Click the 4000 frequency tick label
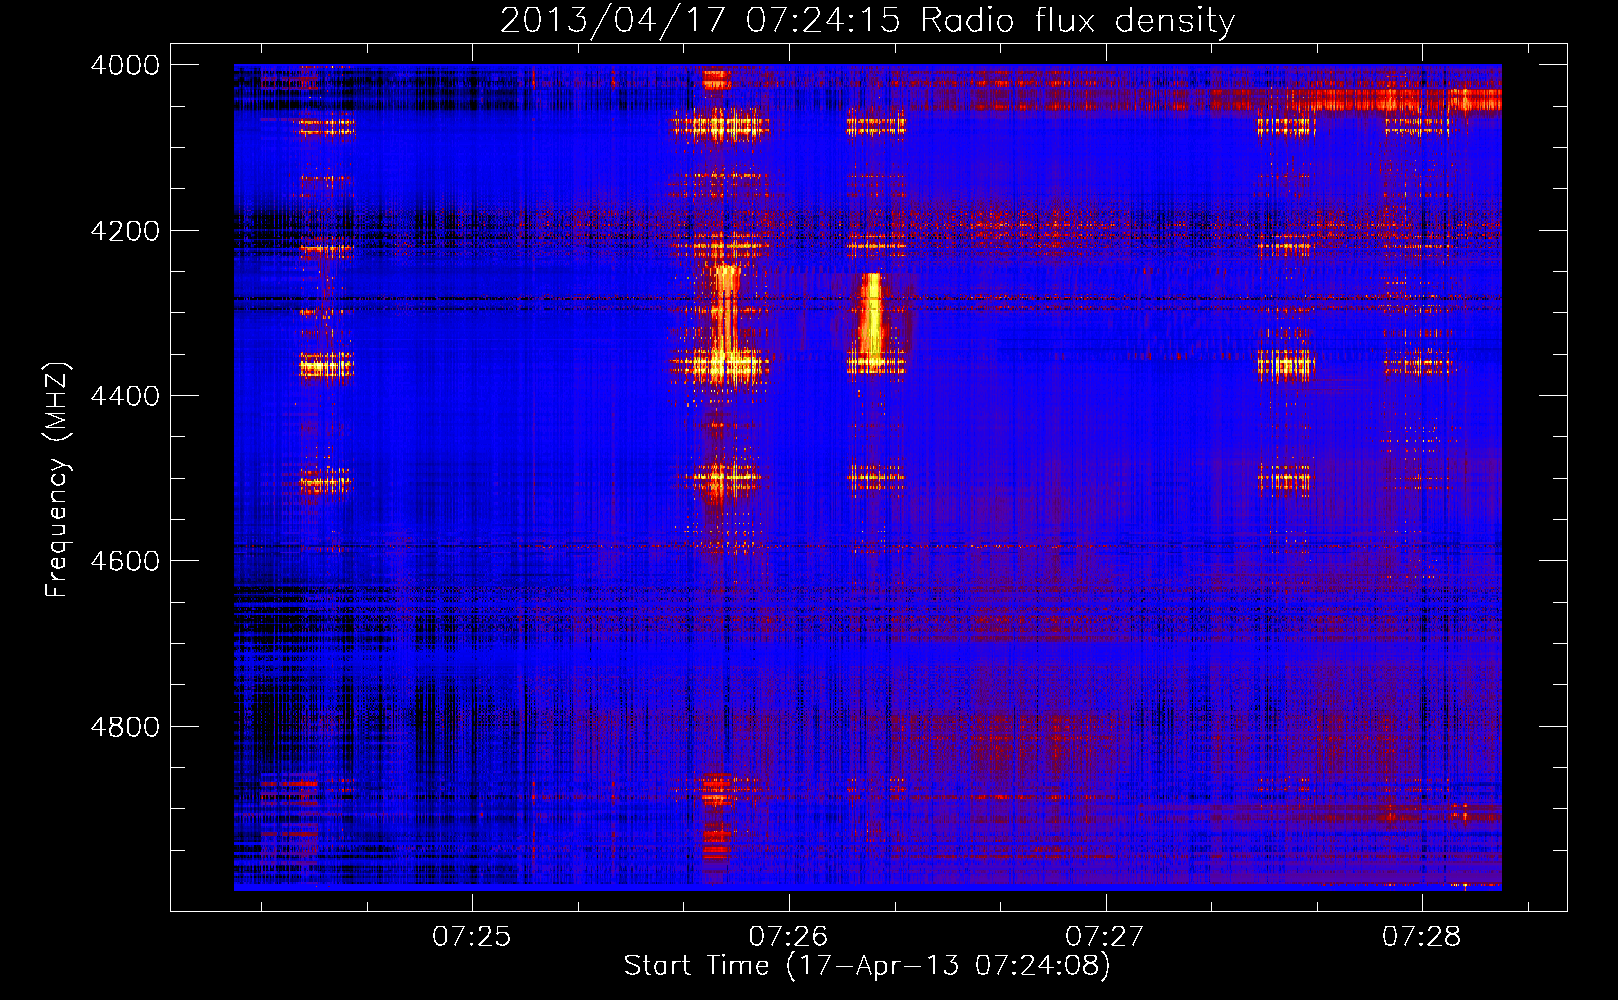The image size is (1618, 1000). (x=125, y=65)
